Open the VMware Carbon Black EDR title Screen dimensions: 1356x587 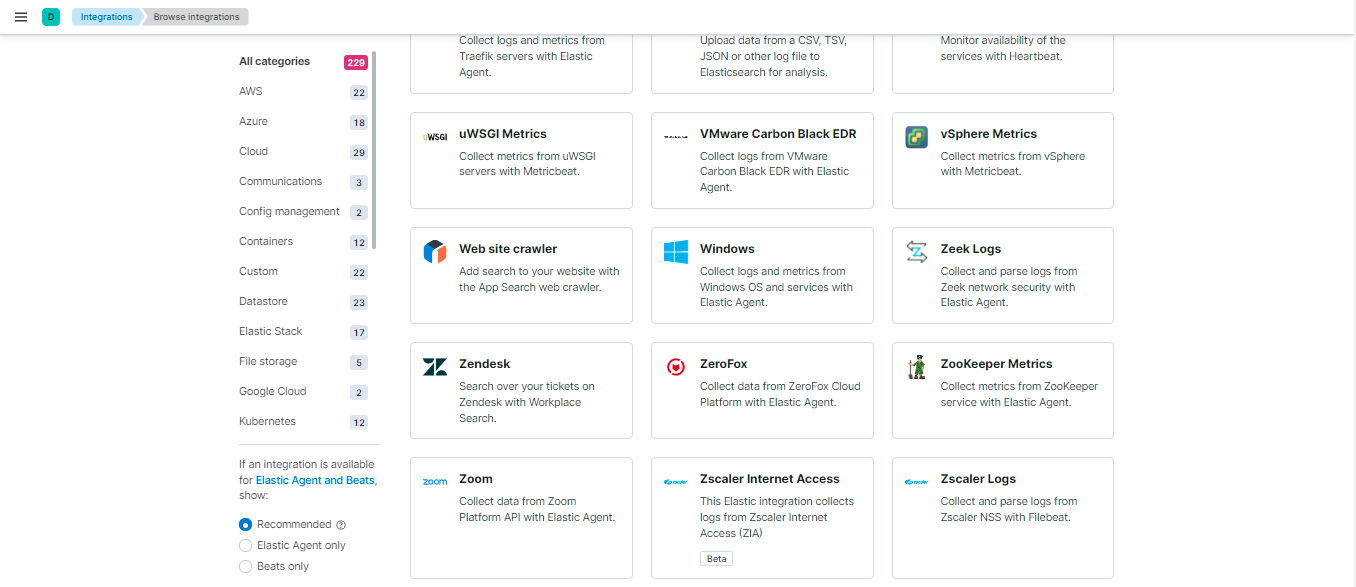tap(778, 134)
